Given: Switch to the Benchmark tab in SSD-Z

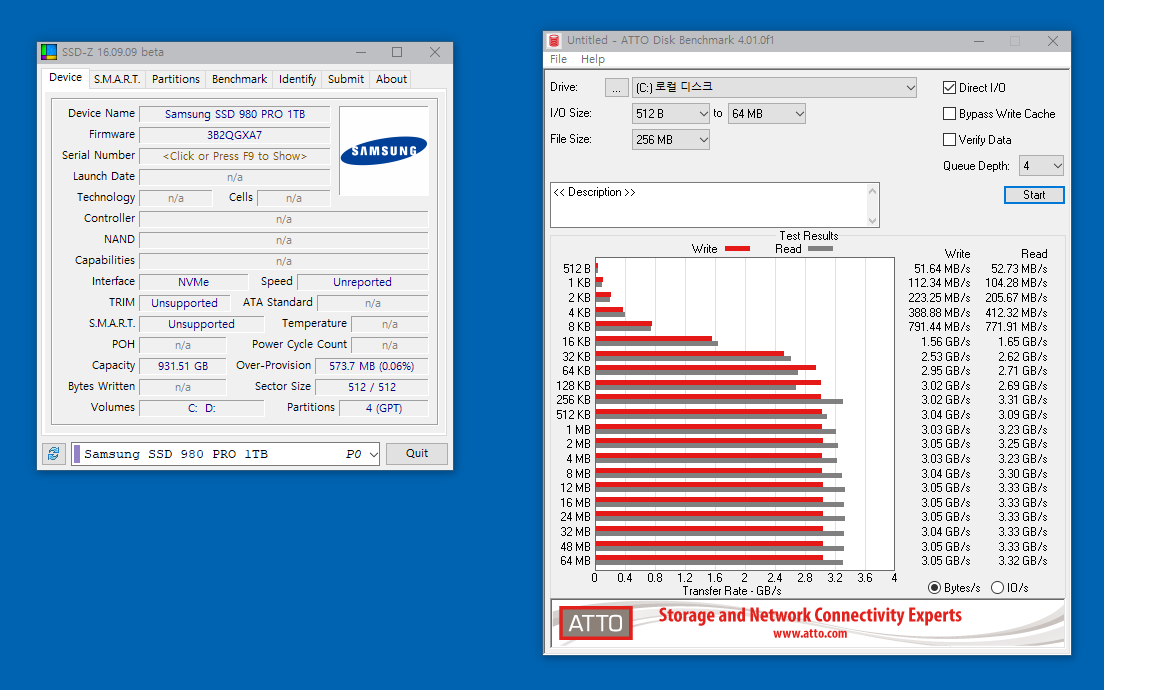Looking at the screenshot, I should [240, 79].
